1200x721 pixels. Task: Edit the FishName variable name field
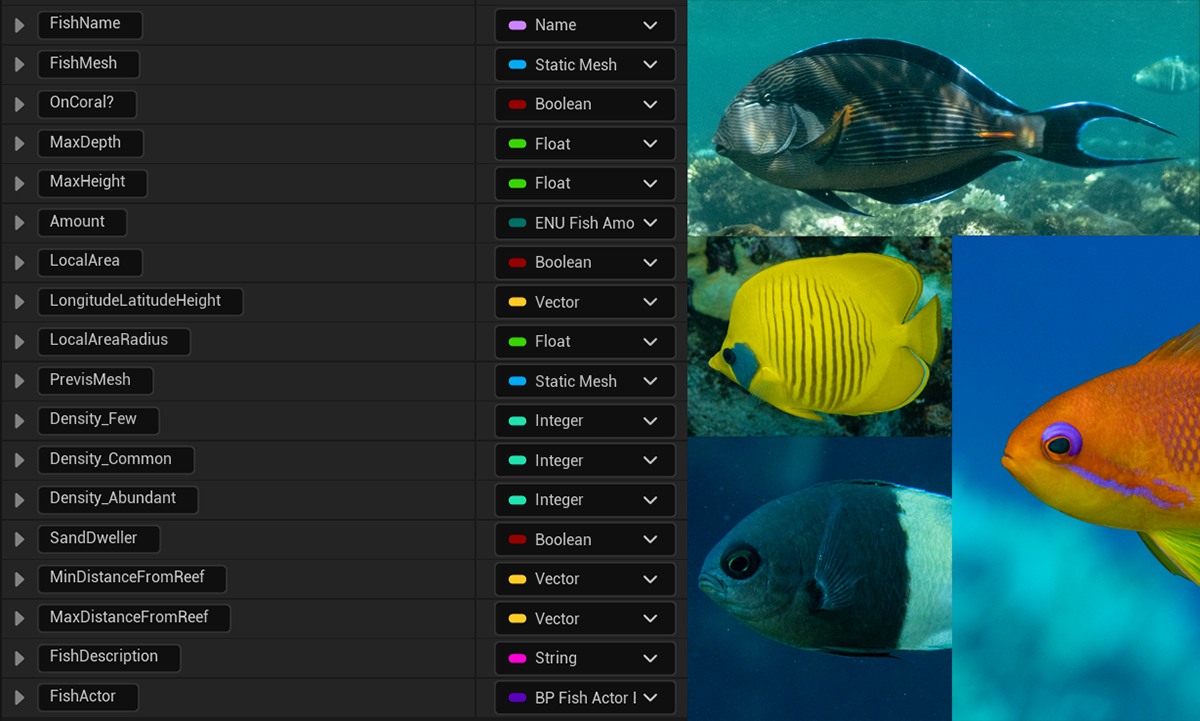click(x=90, y=24)
